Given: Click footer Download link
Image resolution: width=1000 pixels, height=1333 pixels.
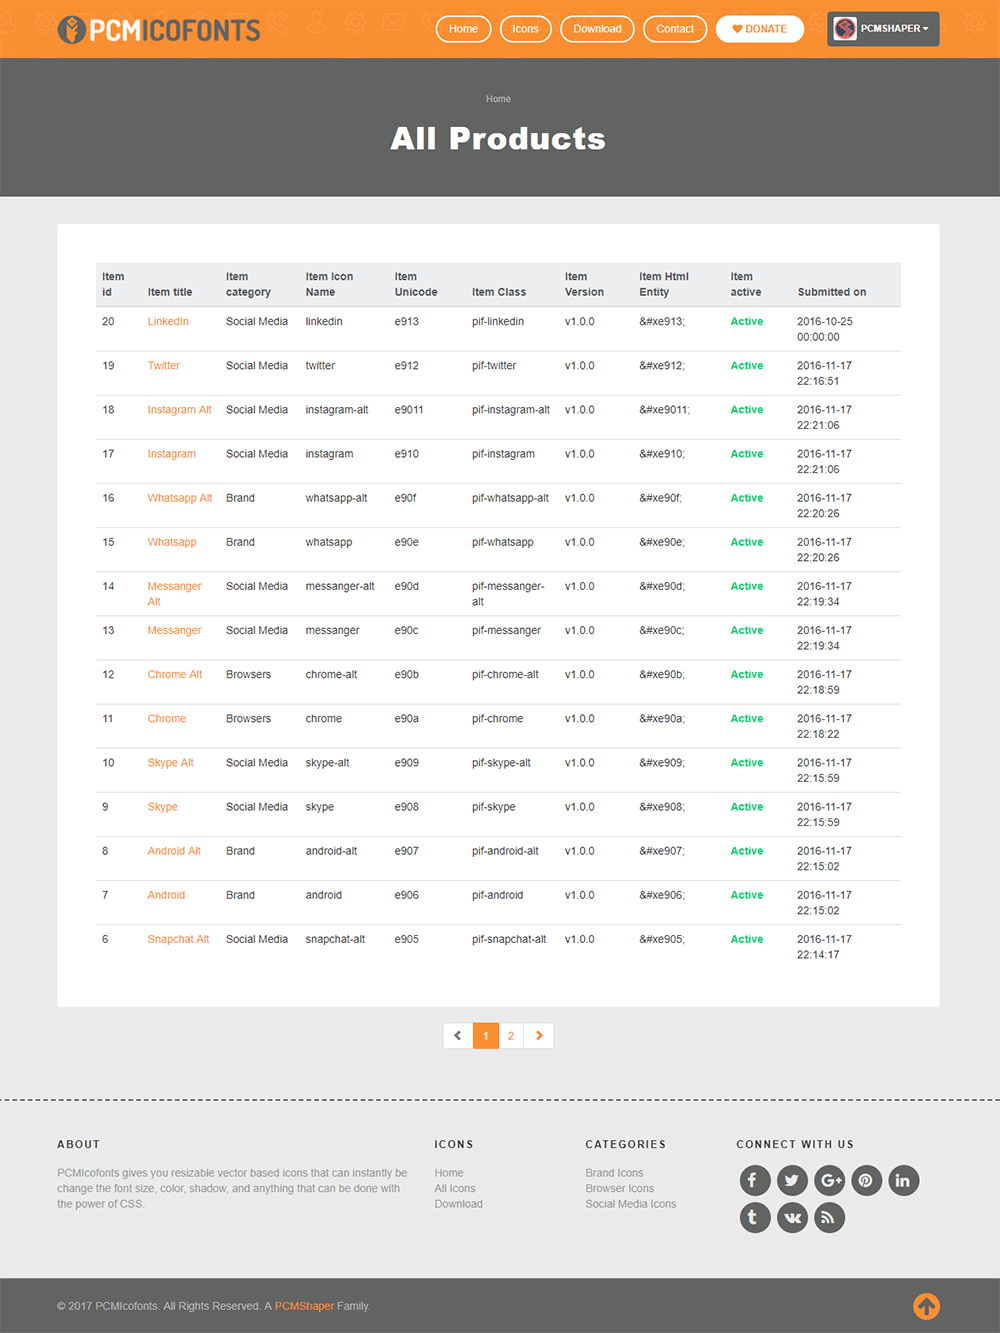Looking at the screenshot, I should (458, 1203).
